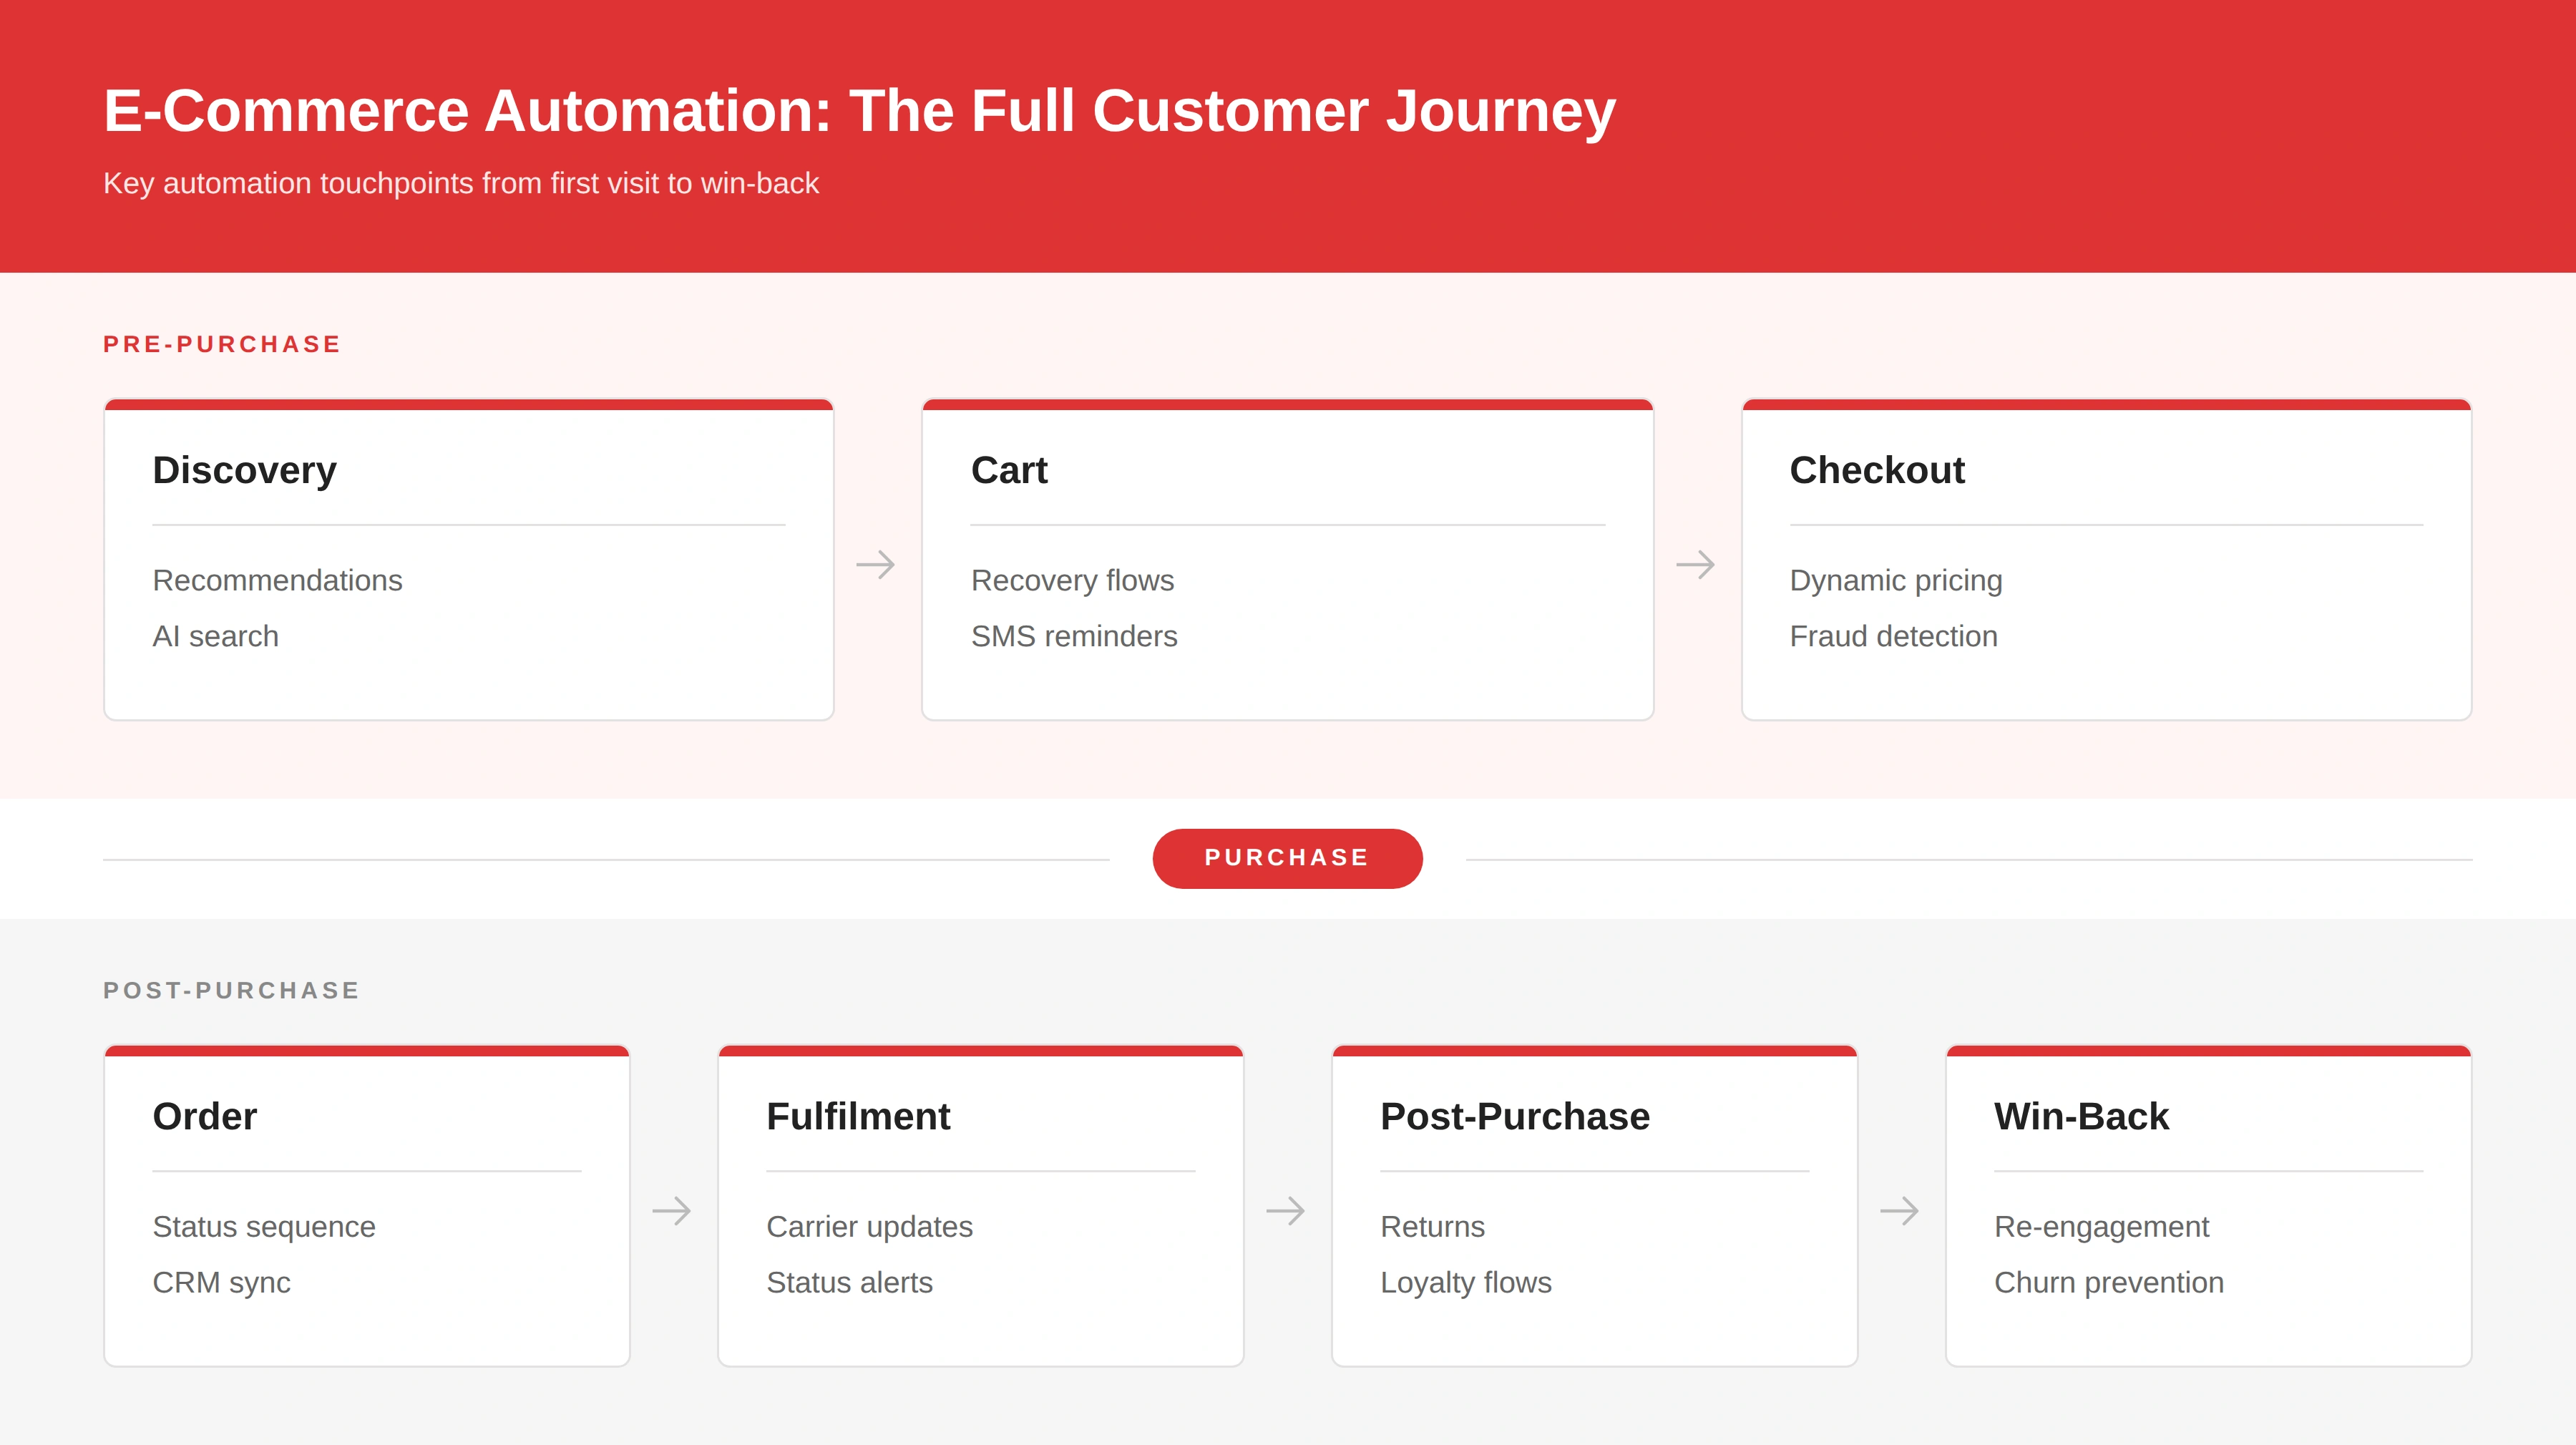Click the Order card title
Screen dimensions: 2576x1445
tap(205, 1116)
